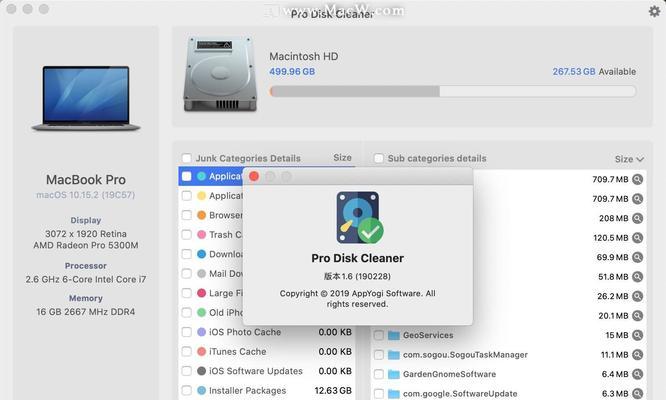Image resolution: width=666 pixels, height=400 pixels.
Task: Click the GardenGnomeSoftware folder icon
Action: pyautogui.click(x=394, y=375)
